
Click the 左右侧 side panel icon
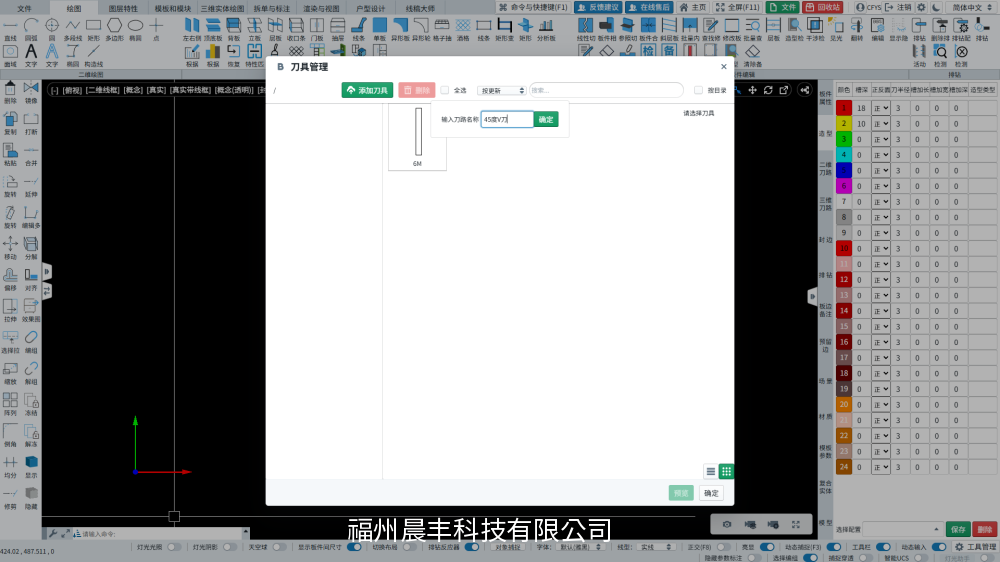(x=191, y=29)
